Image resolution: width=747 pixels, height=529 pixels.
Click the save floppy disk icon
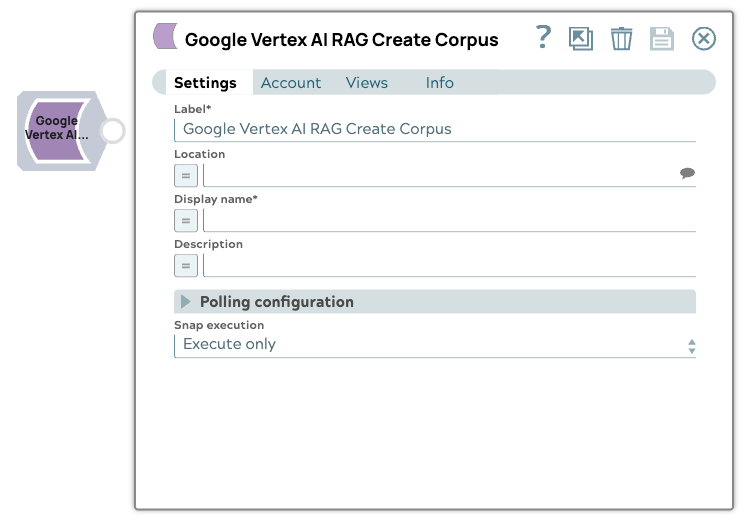[x=662, y=39]
